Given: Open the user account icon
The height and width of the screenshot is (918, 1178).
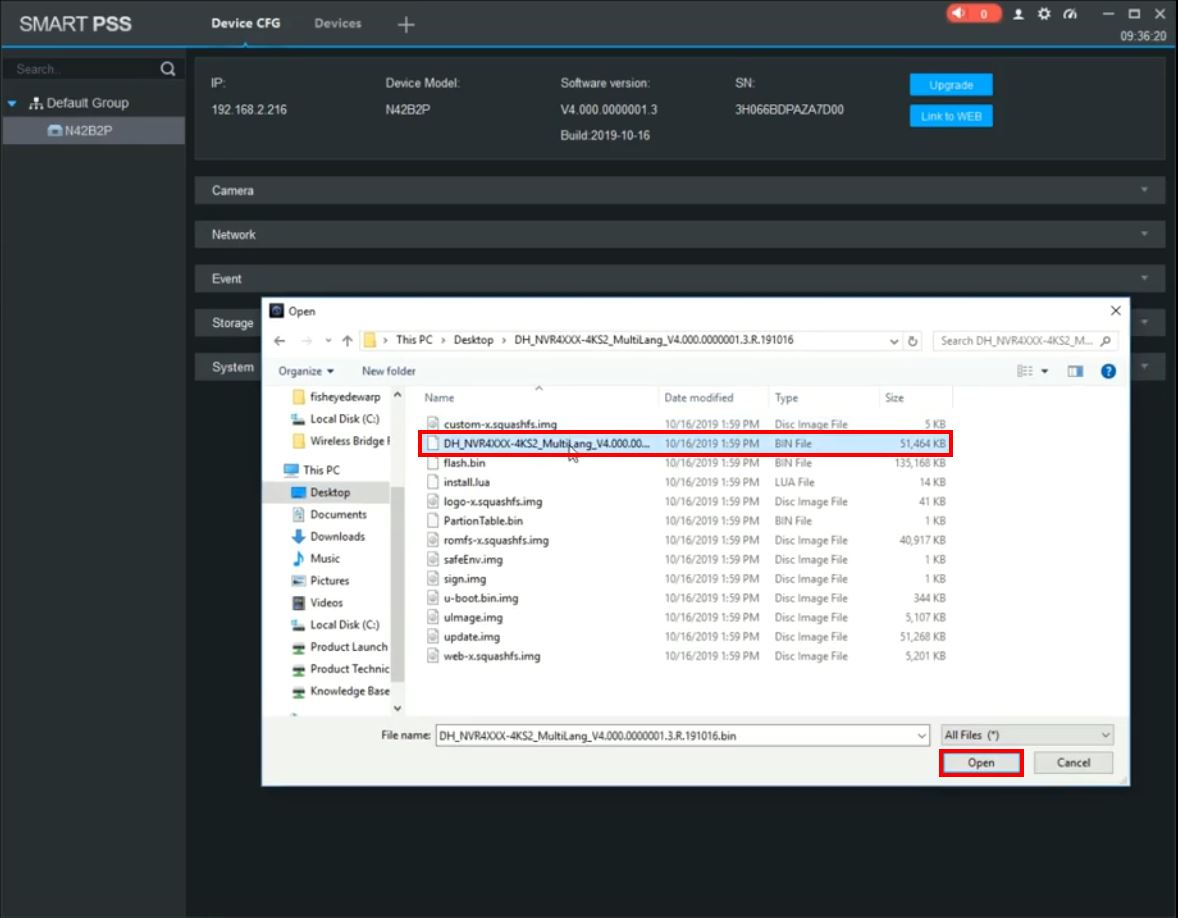Looking at the screenshot, I should [1018, 14].
